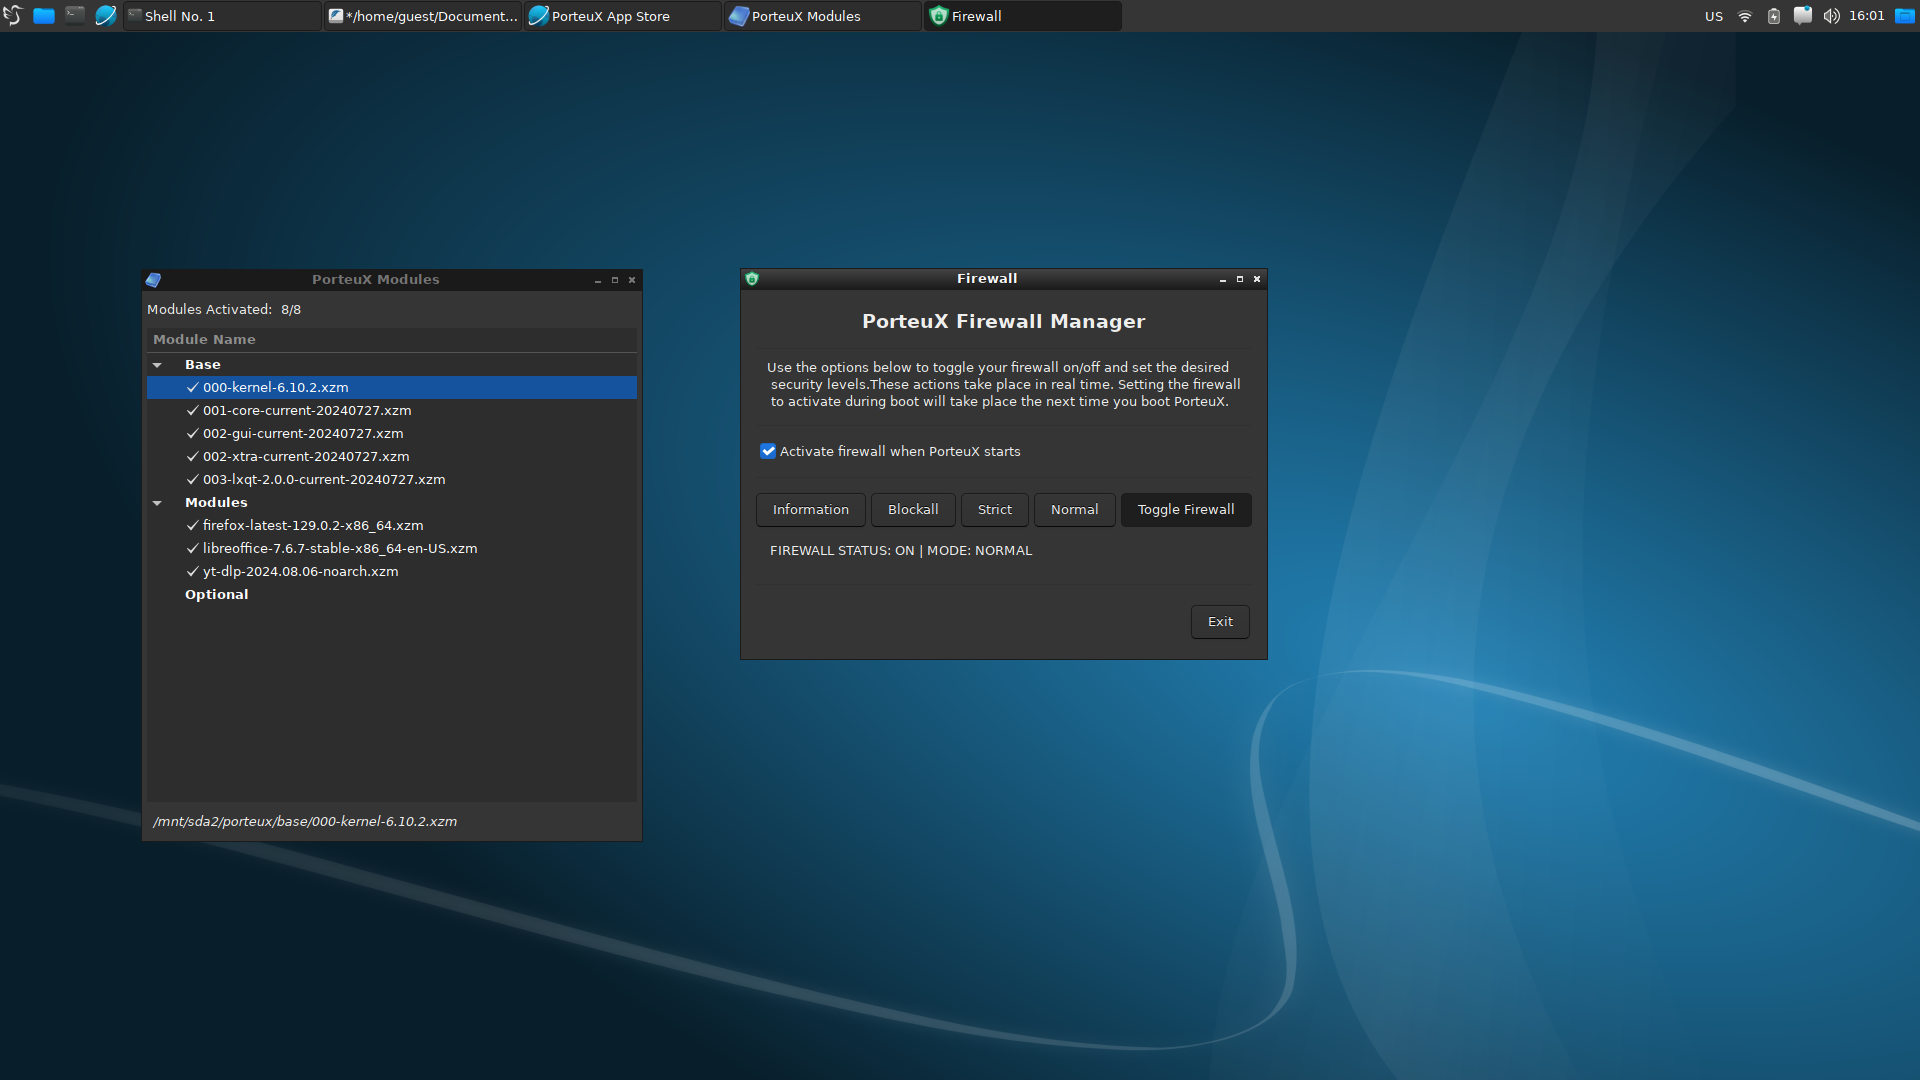Select 002-xtra-current-20240727.xzm module

tap(392, 457)
